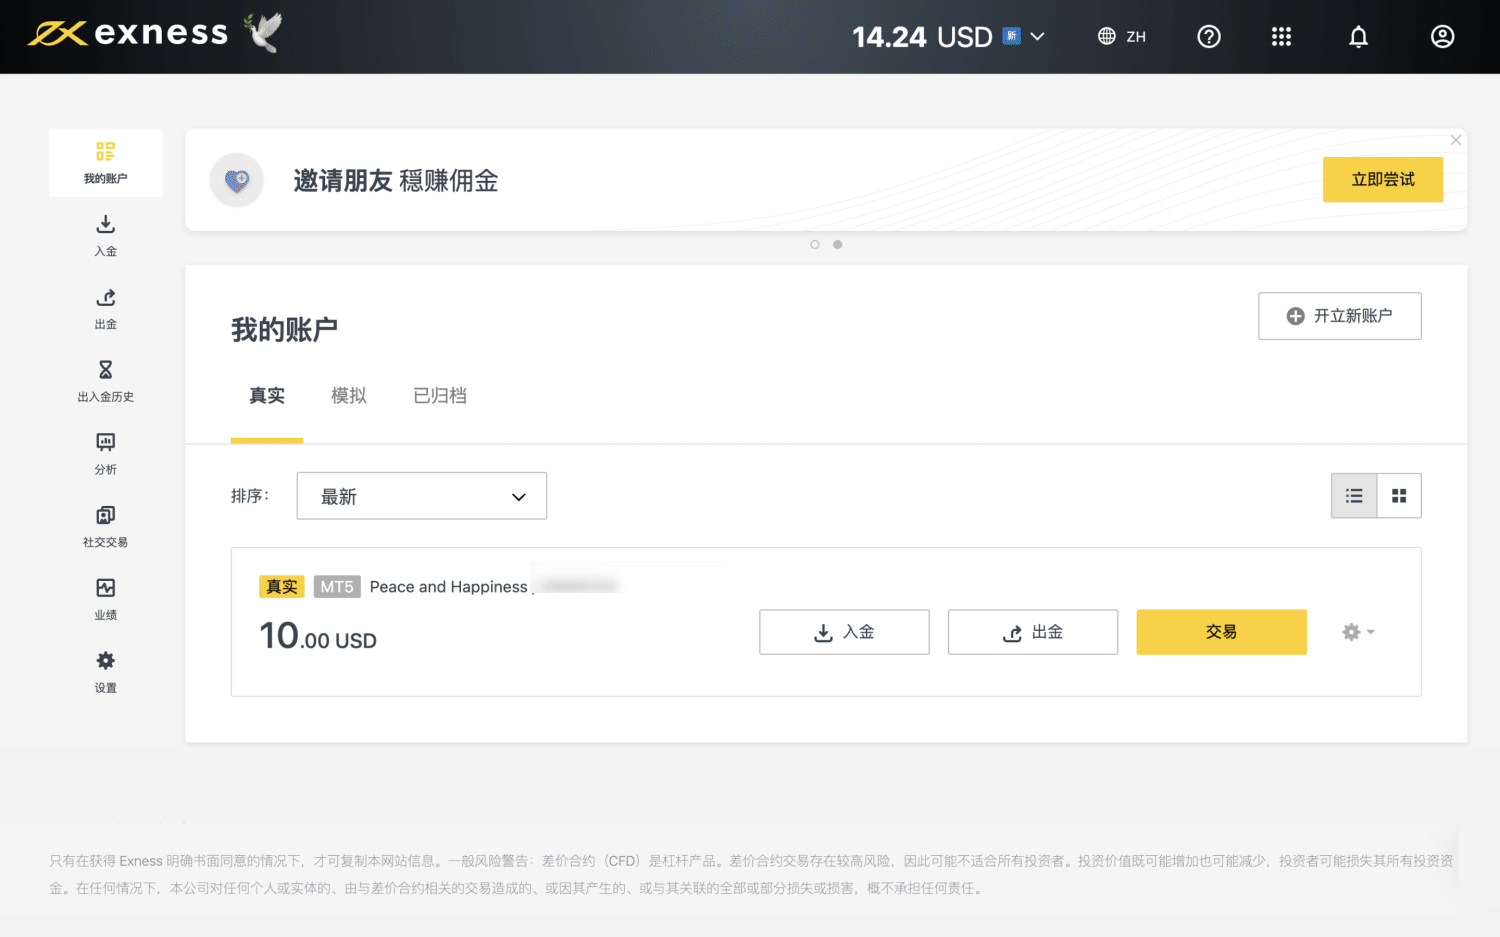
Task: Open 出入金历史 transaction history in sidebar
Action: click(x=105, y=381)
